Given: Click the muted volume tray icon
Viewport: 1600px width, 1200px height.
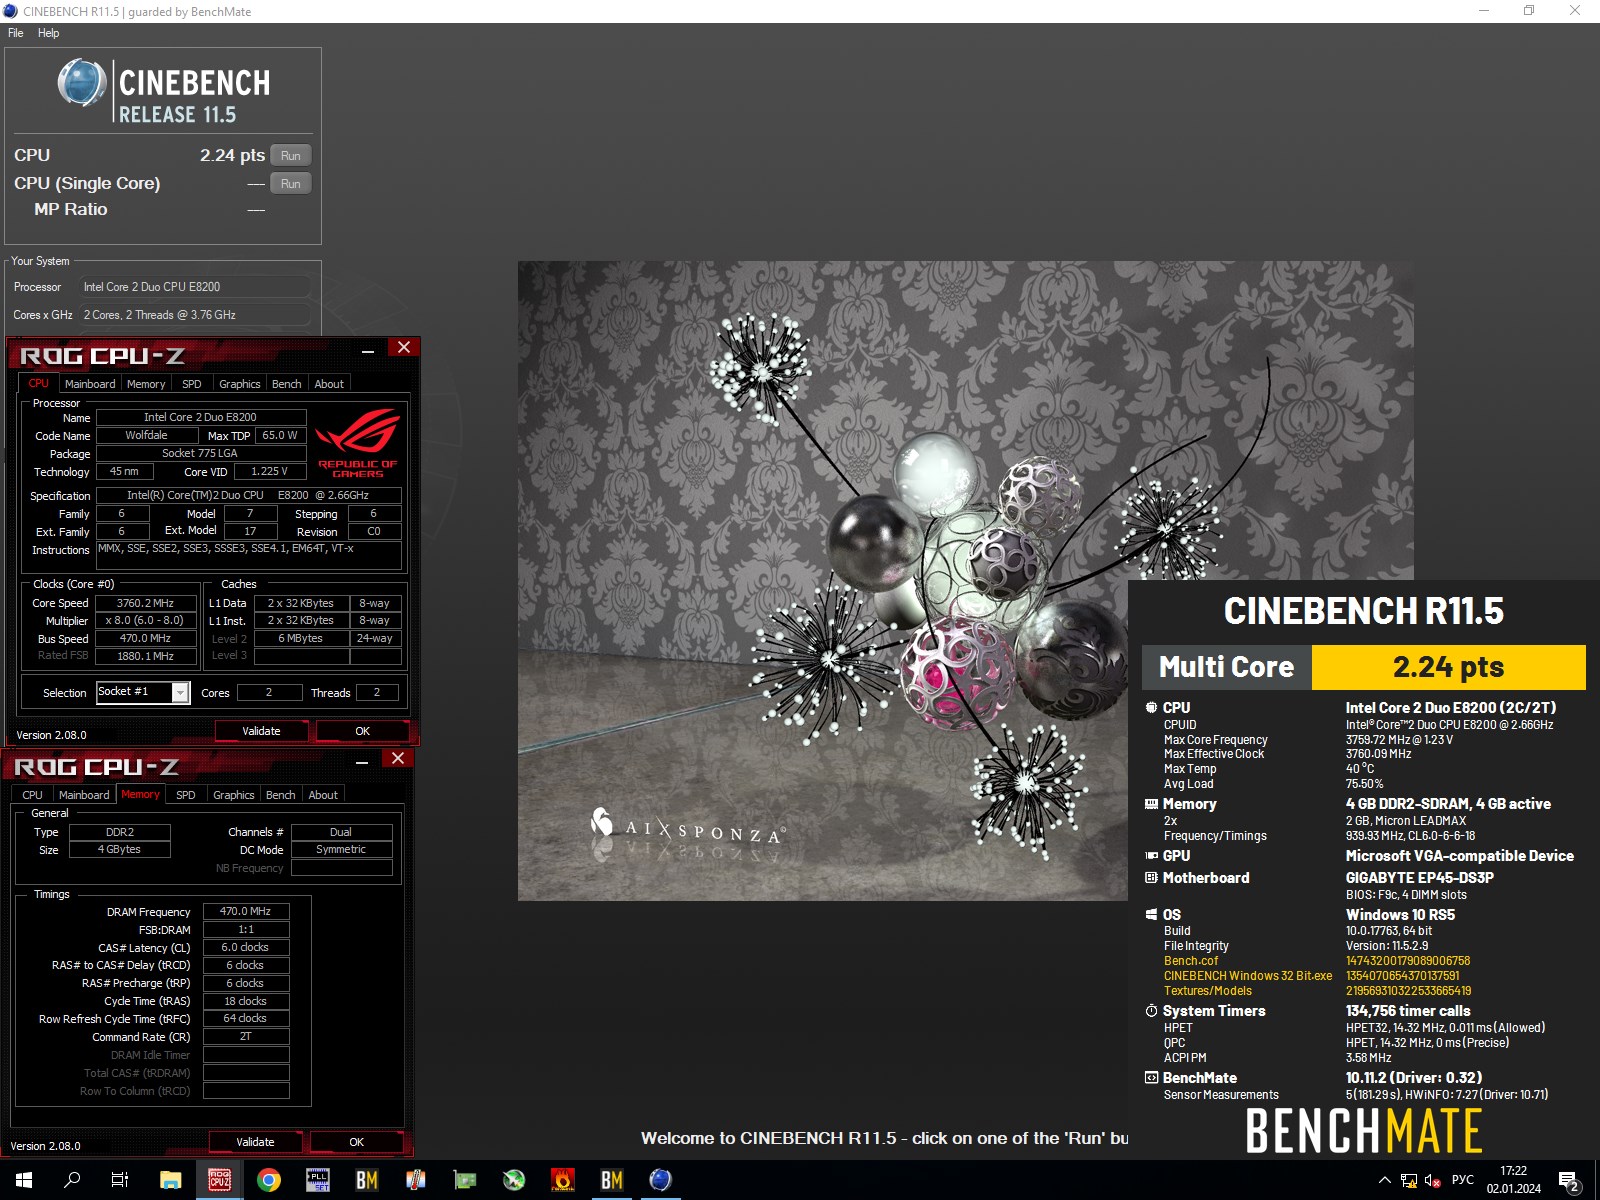Looking at the screenshot, I should [x=1432, y=1180].
